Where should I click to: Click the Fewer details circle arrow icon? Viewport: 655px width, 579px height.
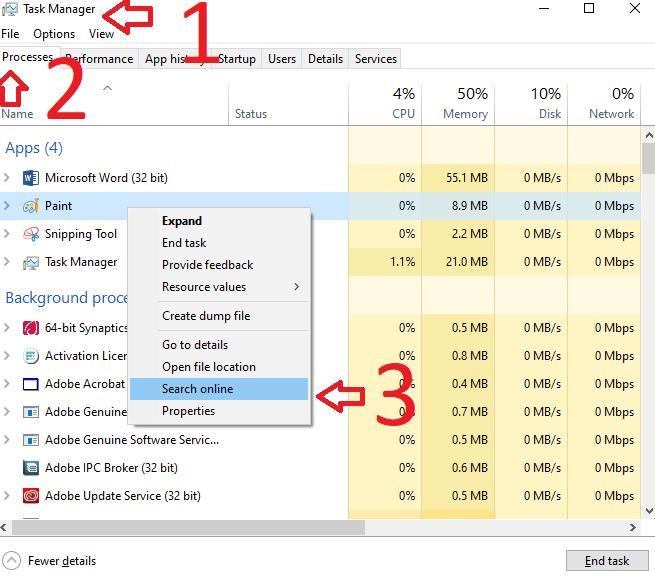tap(11, 561)
